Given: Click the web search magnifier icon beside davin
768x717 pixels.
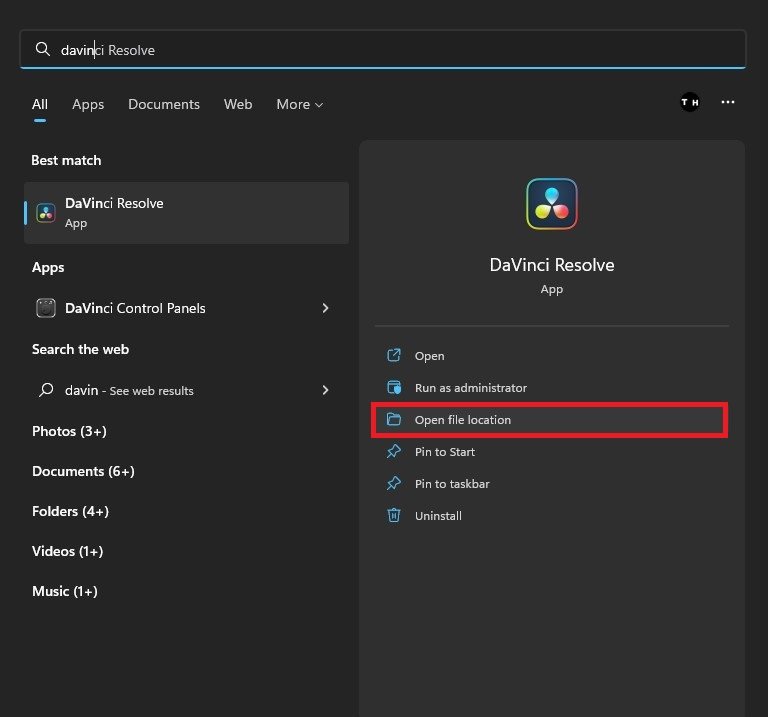Looking at the screenshot, I should (x=46, y=390).
